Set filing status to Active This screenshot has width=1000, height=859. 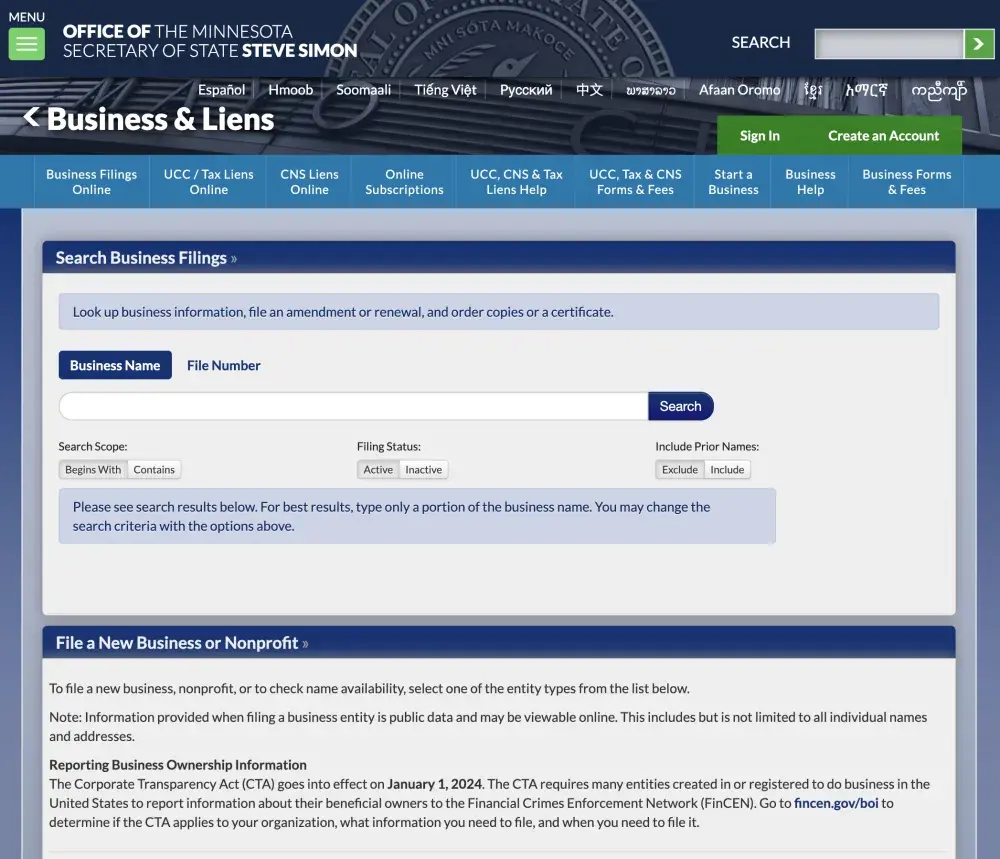[378, 470]
